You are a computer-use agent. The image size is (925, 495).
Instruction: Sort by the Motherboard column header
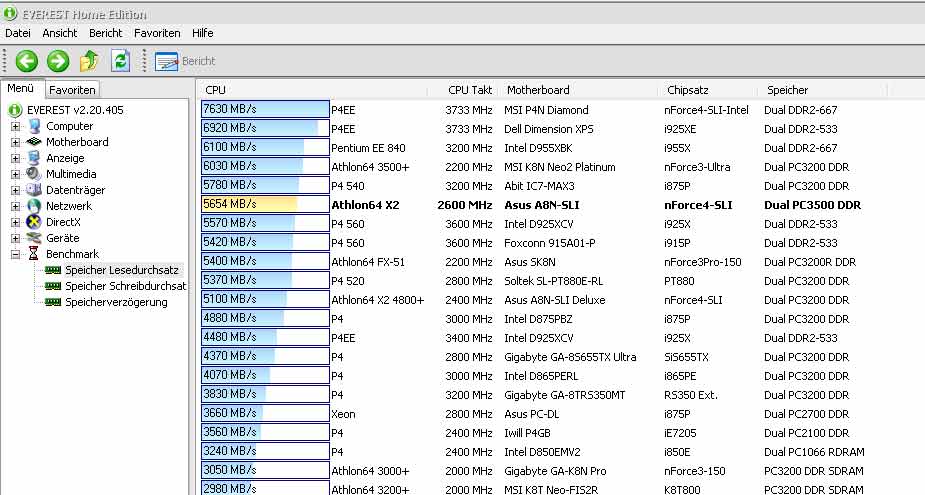click(579, 90)
